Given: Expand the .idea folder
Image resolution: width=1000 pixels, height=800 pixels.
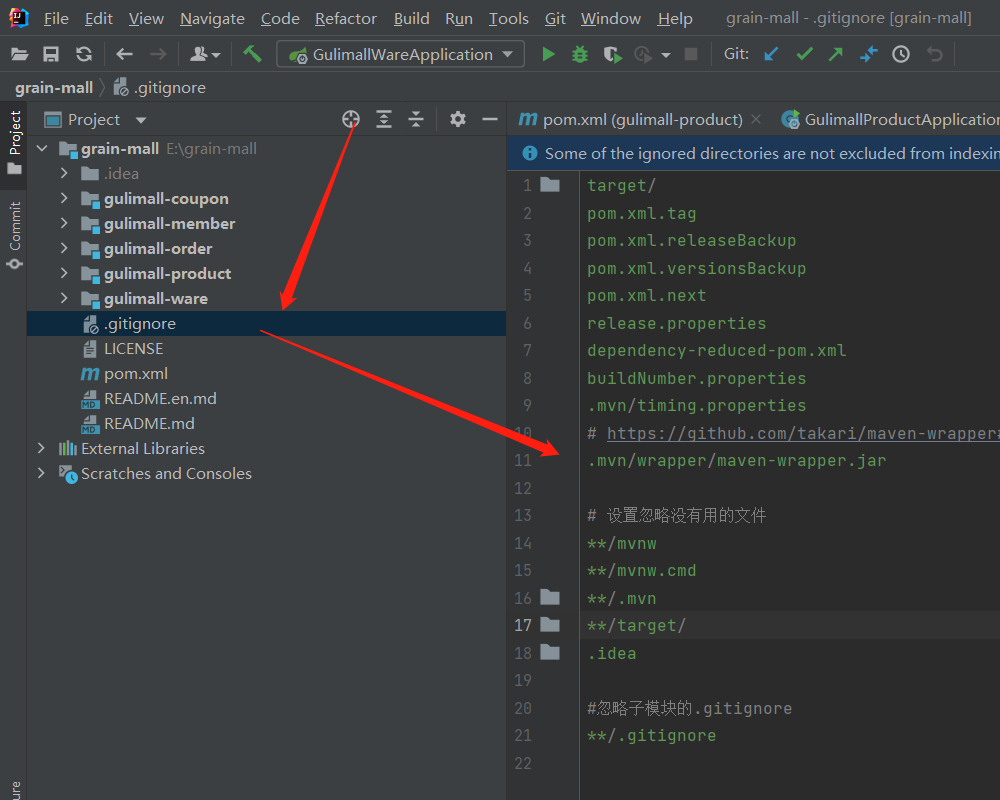Looking at the screenshot, I should (64, 173).
